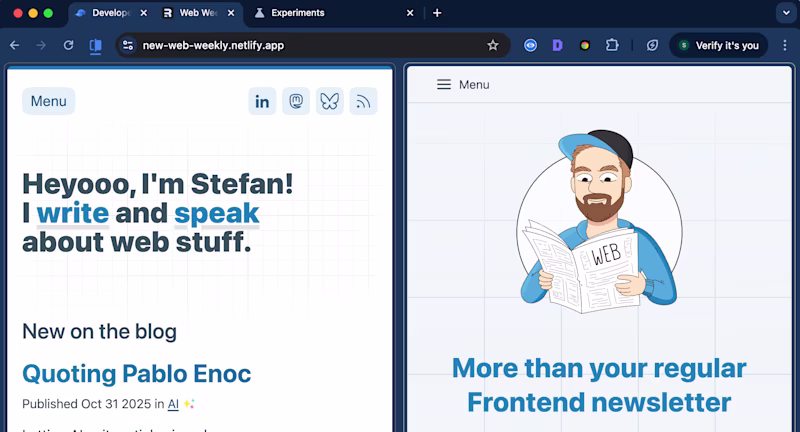Click the yellow macOS minimize window button

[33, 13]
